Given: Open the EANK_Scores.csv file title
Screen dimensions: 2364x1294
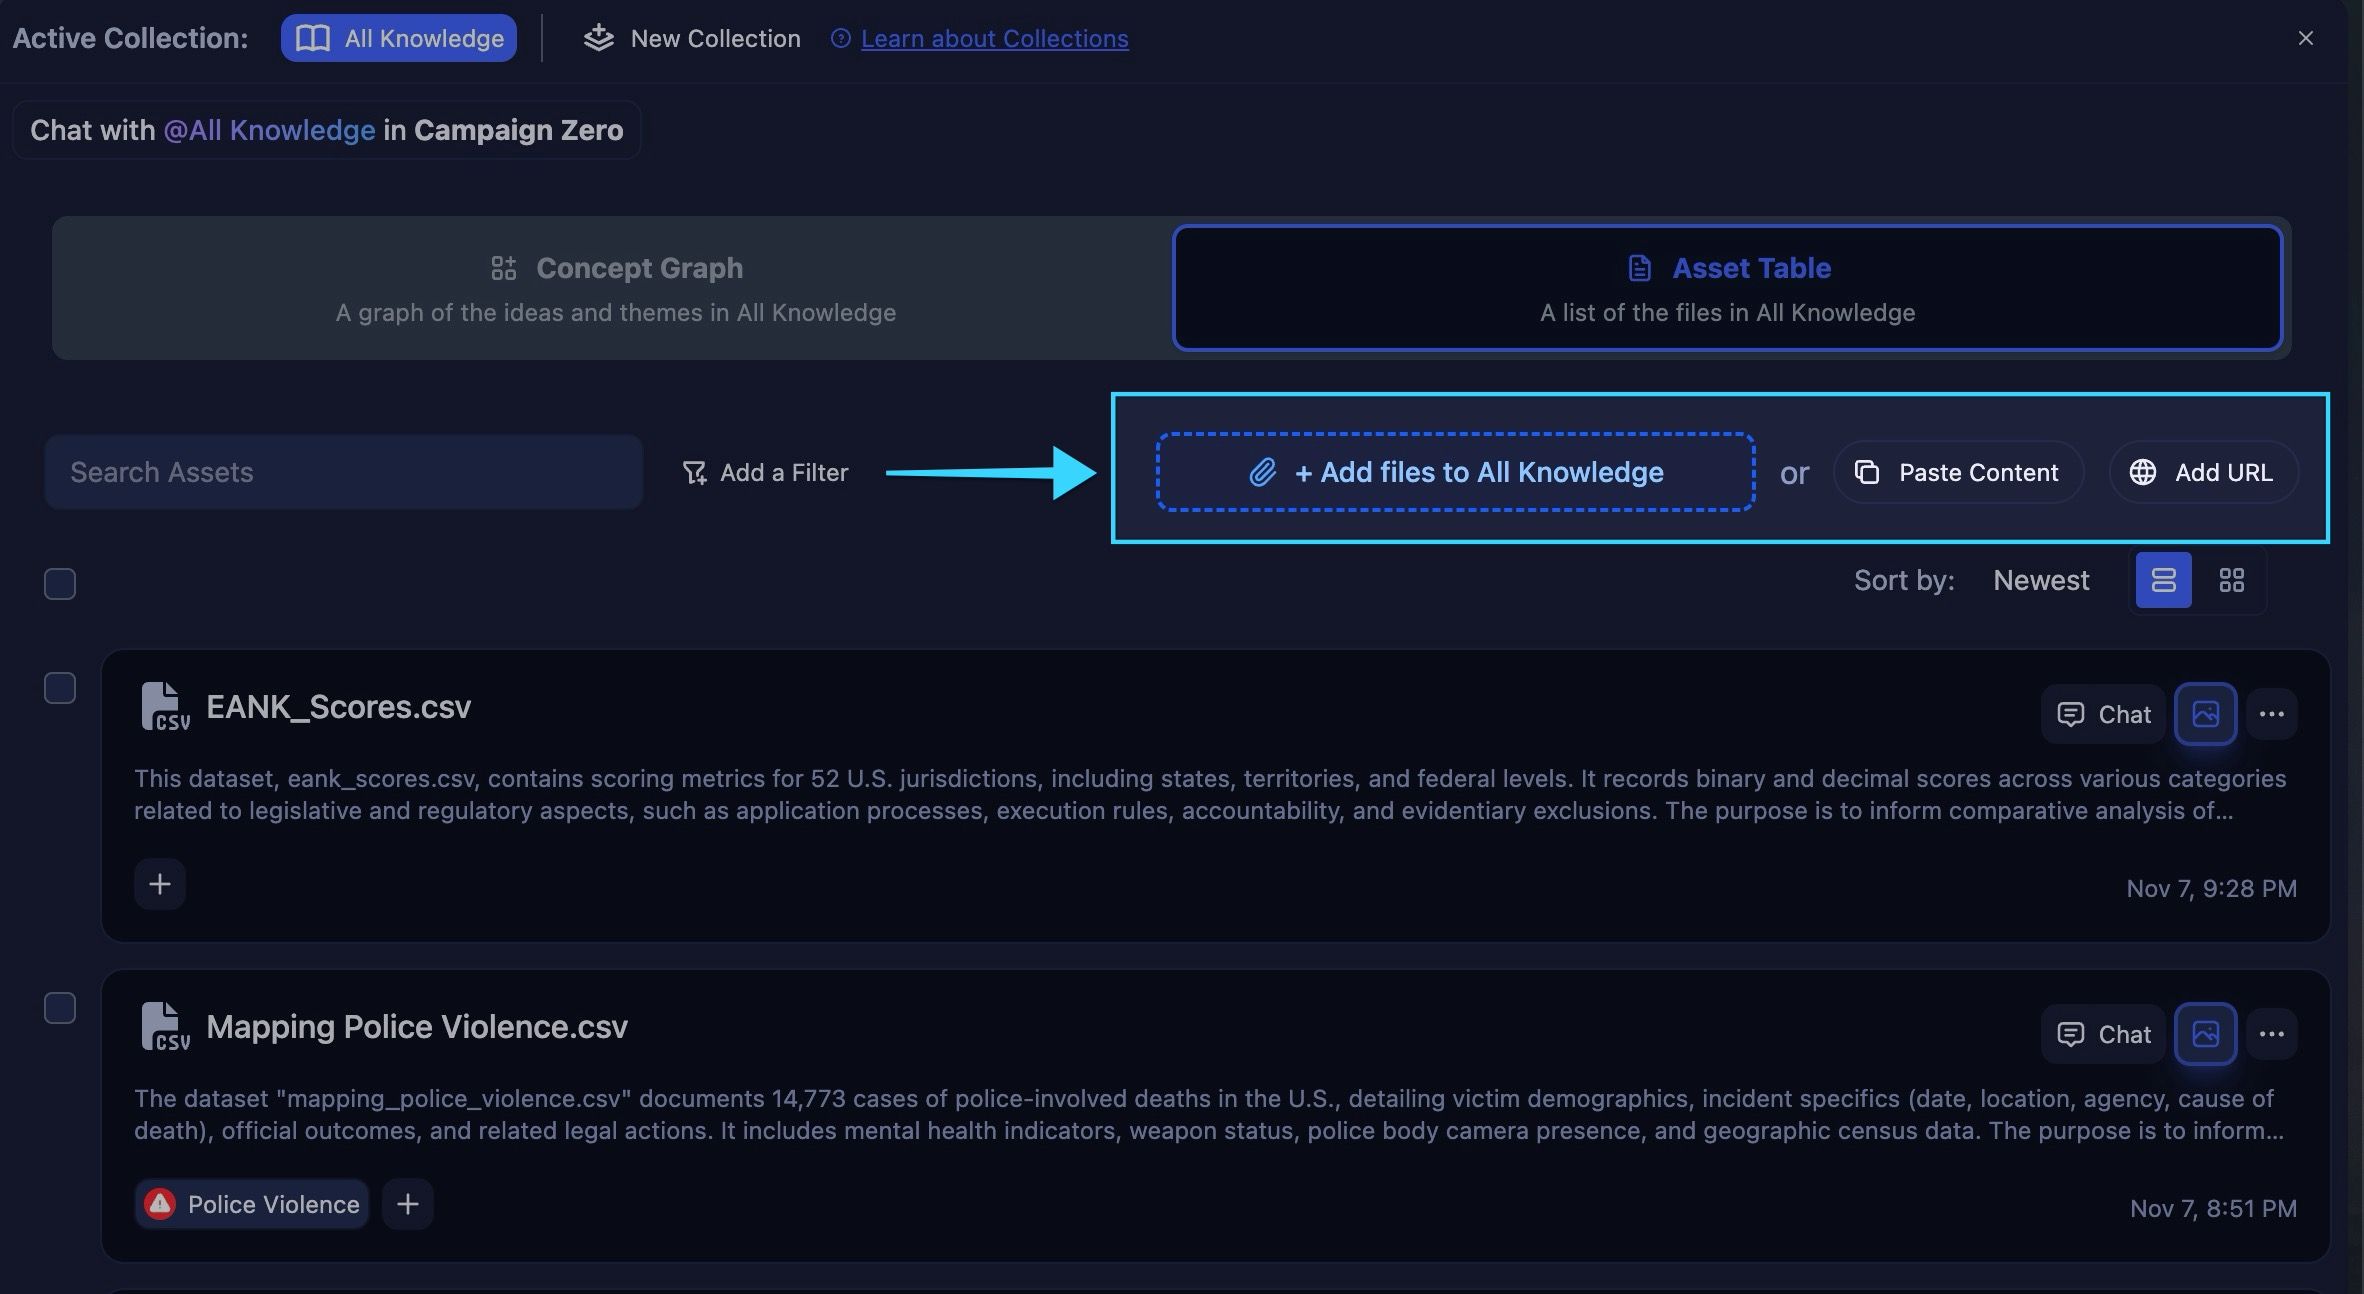Looking at the screenshot, I should coord(338,707).
